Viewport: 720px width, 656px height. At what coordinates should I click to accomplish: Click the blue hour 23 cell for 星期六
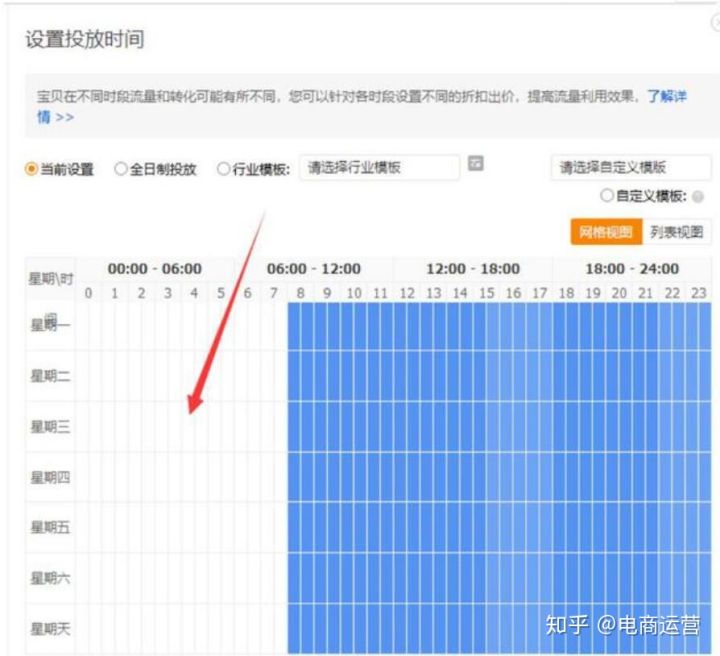pyautogui.click(x=699, y=578)
